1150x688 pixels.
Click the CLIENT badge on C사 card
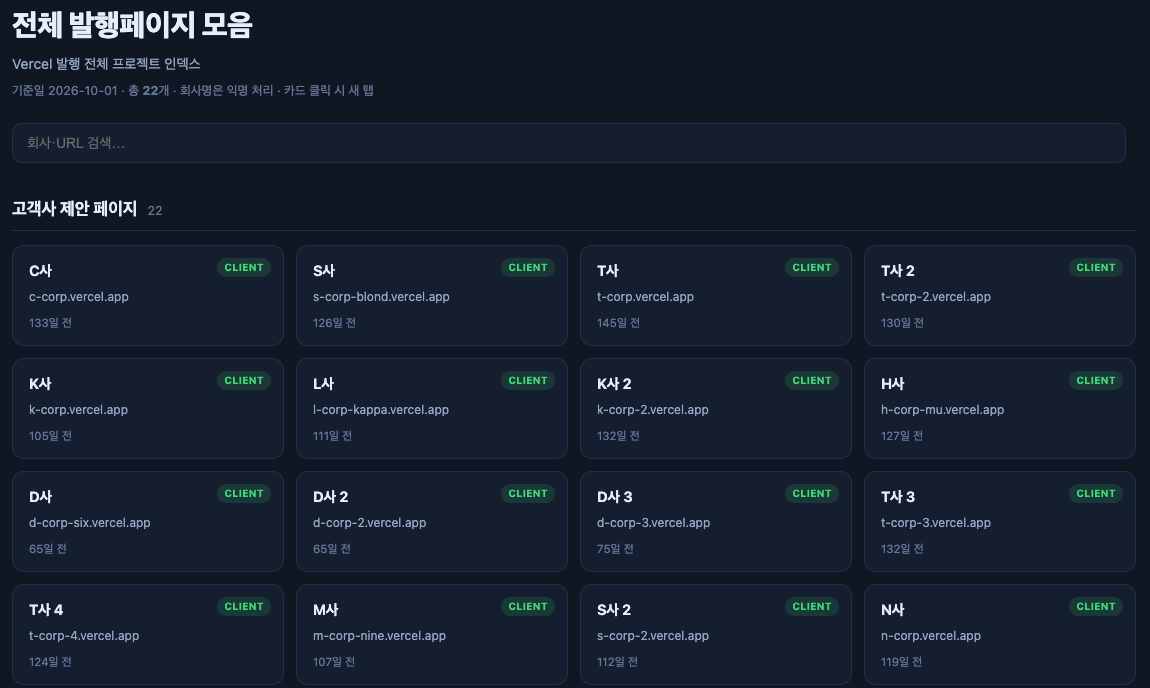pos(243,268)
